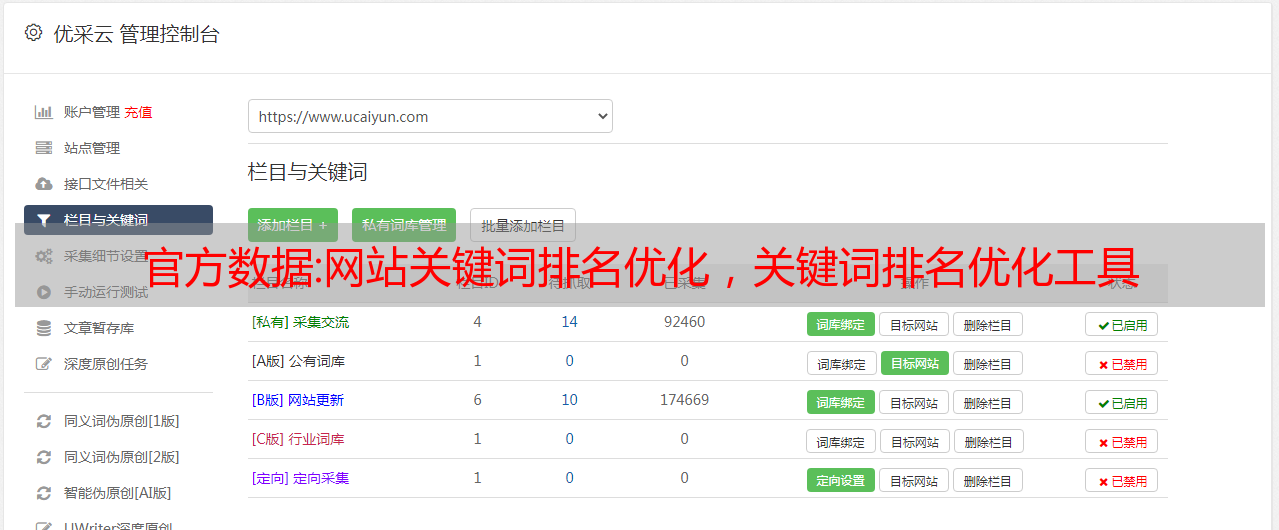Screen dimensions: 1279x530
Task: Click 目标网站 for 定向采集 row
Action: (914, 480)
